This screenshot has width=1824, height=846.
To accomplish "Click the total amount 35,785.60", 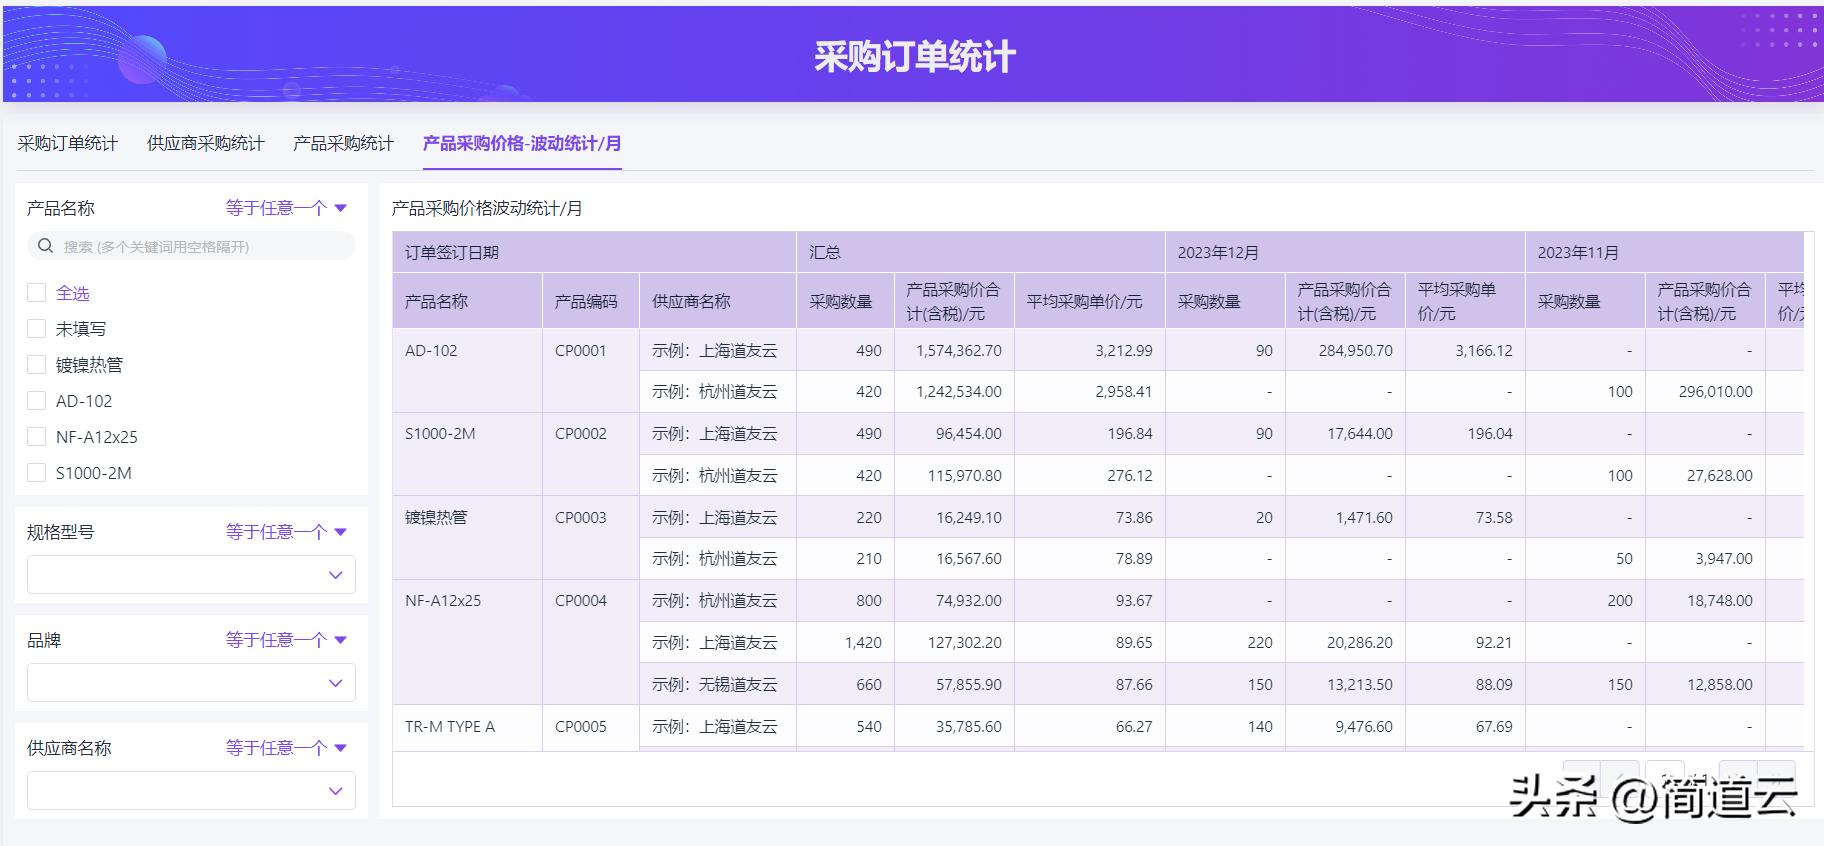I will point(968,727).
